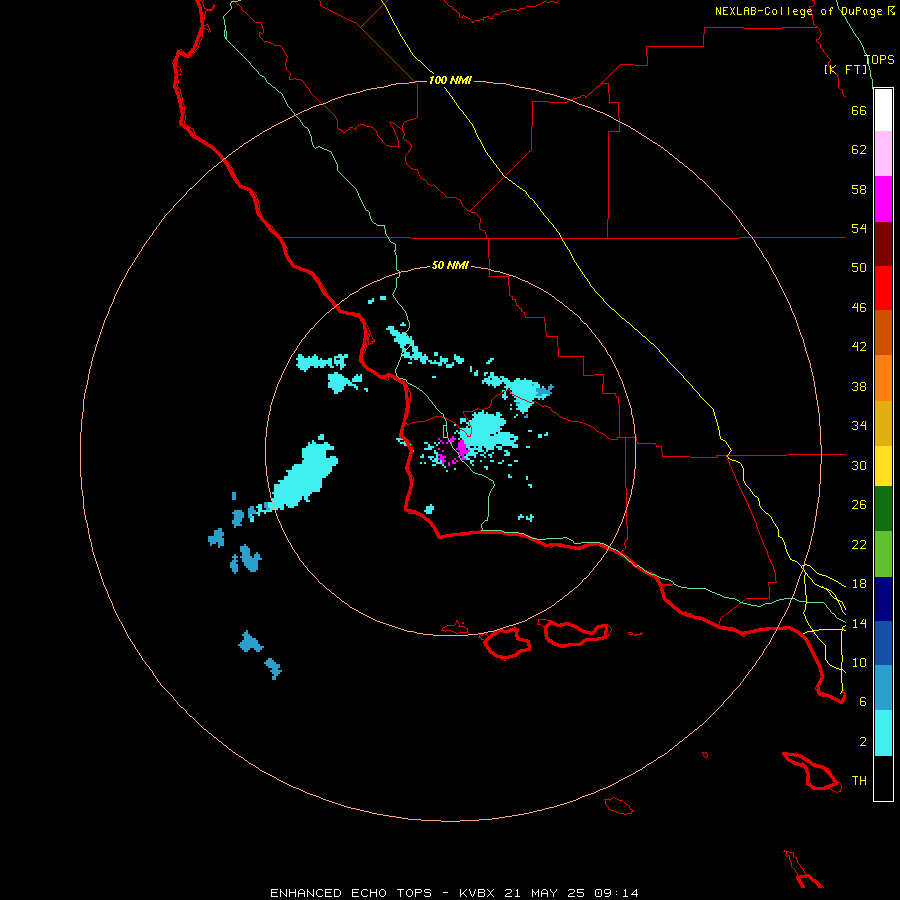
Task: Select the dark red (maroon) legend swatch
Action: click(x=883, y=244)
